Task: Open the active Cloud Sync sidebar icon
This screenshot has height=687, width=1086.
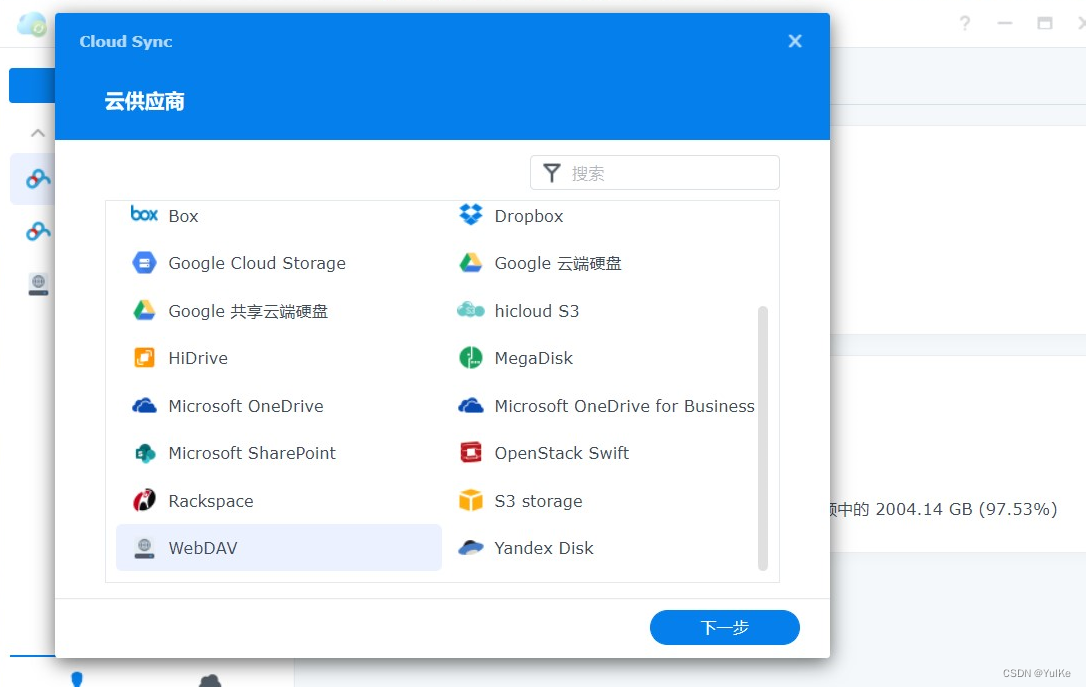Action: (x=37, y=178)
